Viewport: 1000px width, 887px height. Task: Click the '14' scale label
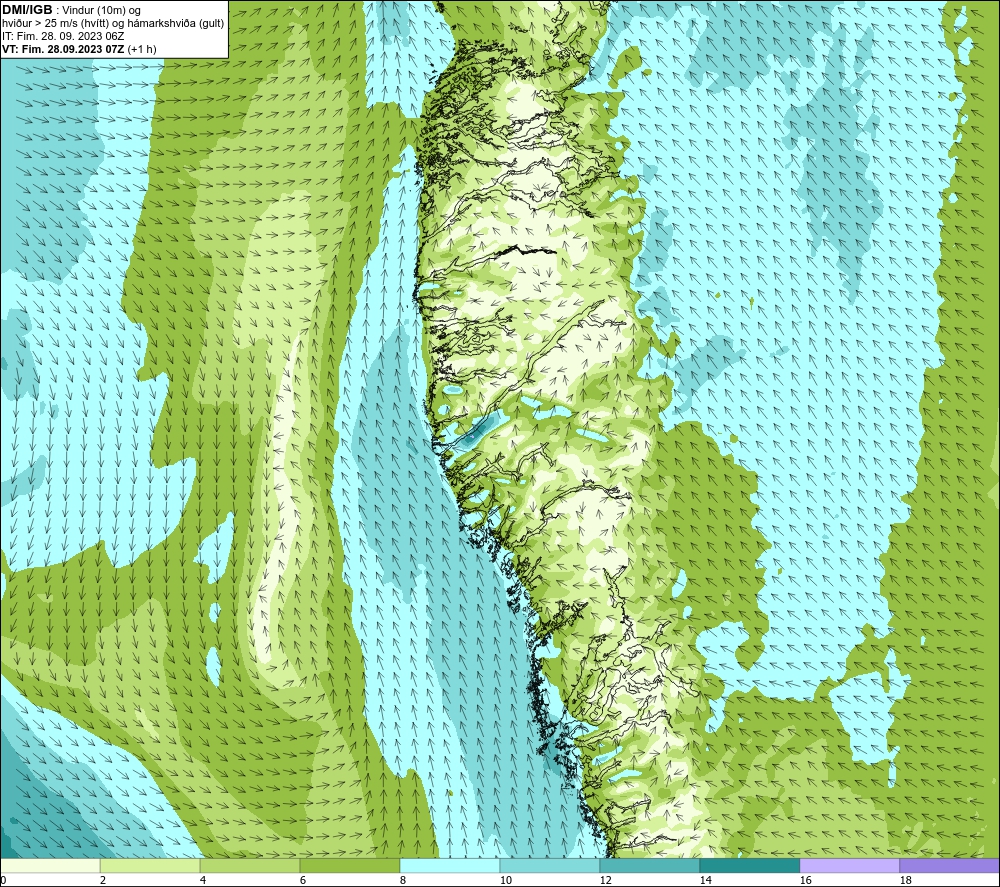coord(705,880)
